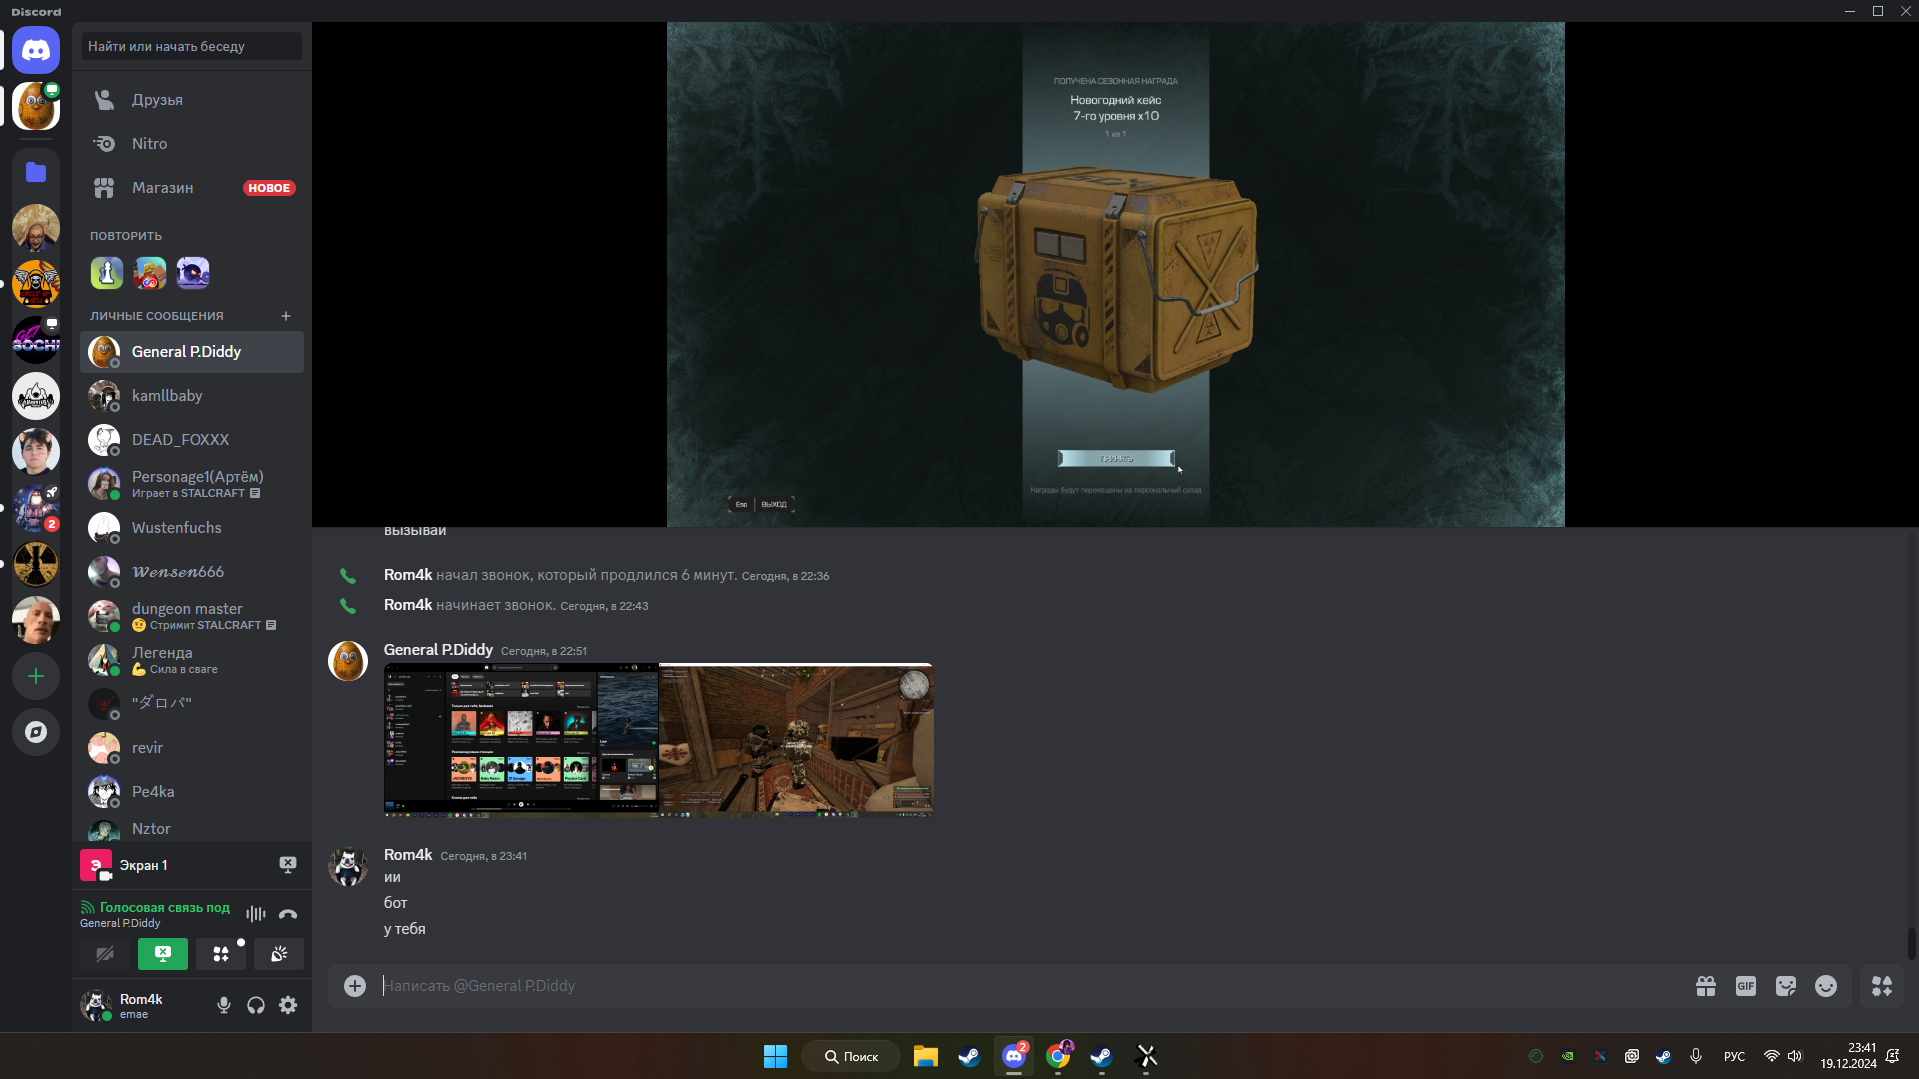Attach file with plus button
The width and height of the screenshot is (1919, 1079).
pyautogui.click(x=355, y=986)
